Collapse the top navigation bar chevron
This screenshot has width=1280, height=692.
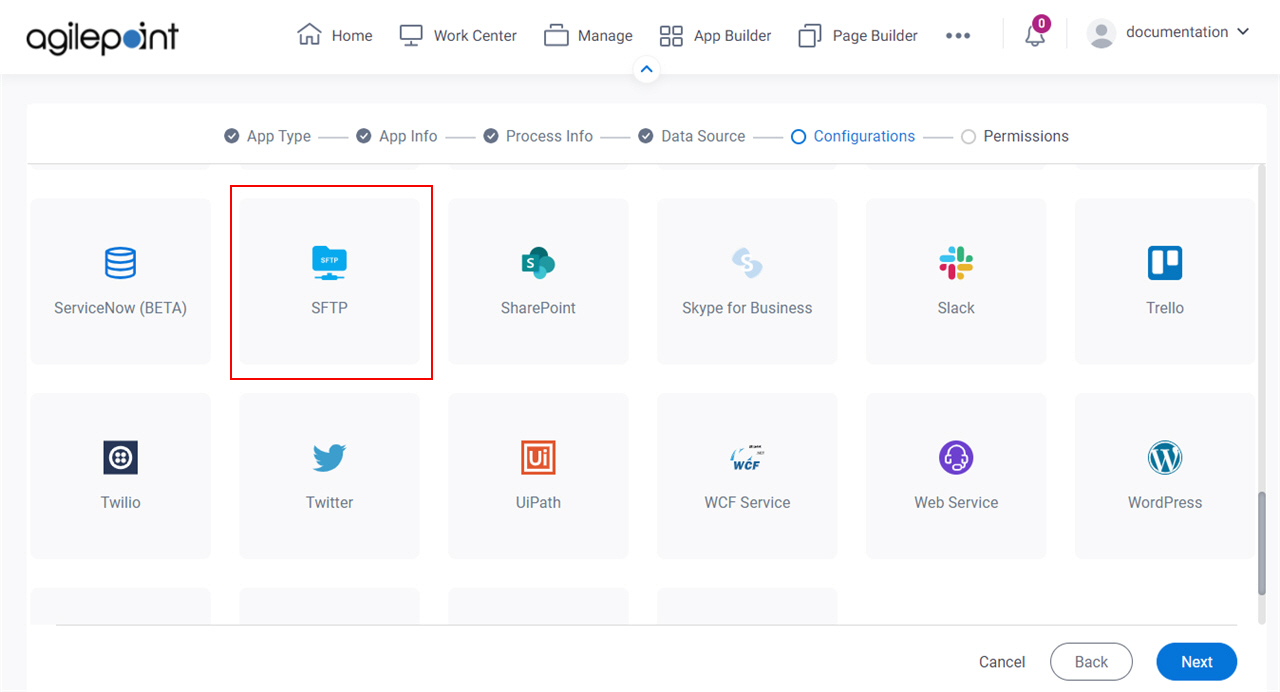click(x=646, y=70)
